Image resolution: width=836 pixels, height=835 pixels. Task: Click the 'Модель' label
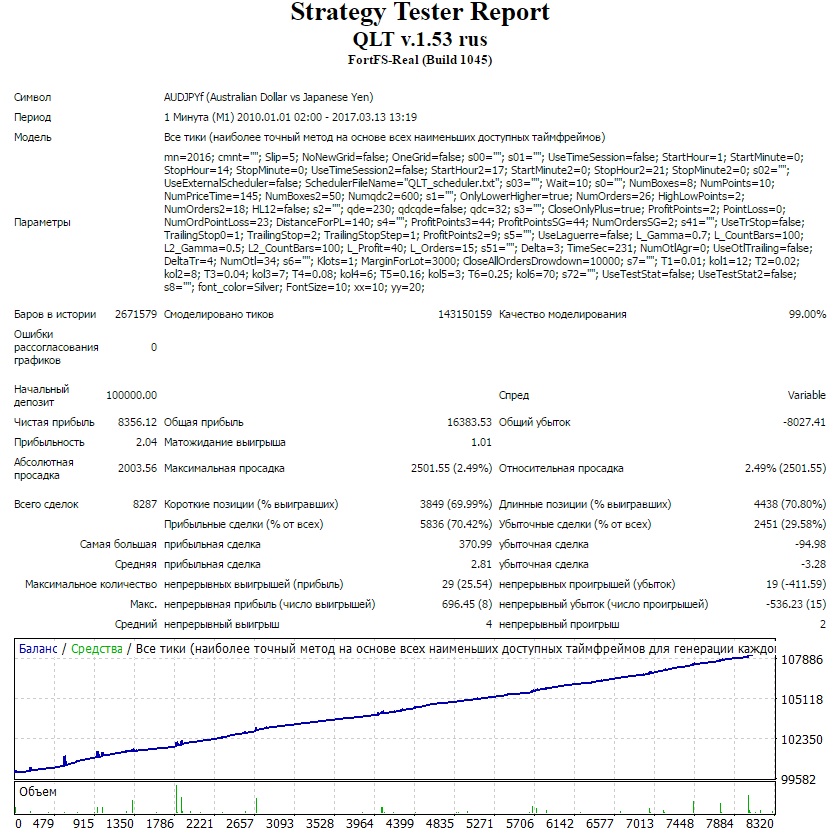pos(33,137)
